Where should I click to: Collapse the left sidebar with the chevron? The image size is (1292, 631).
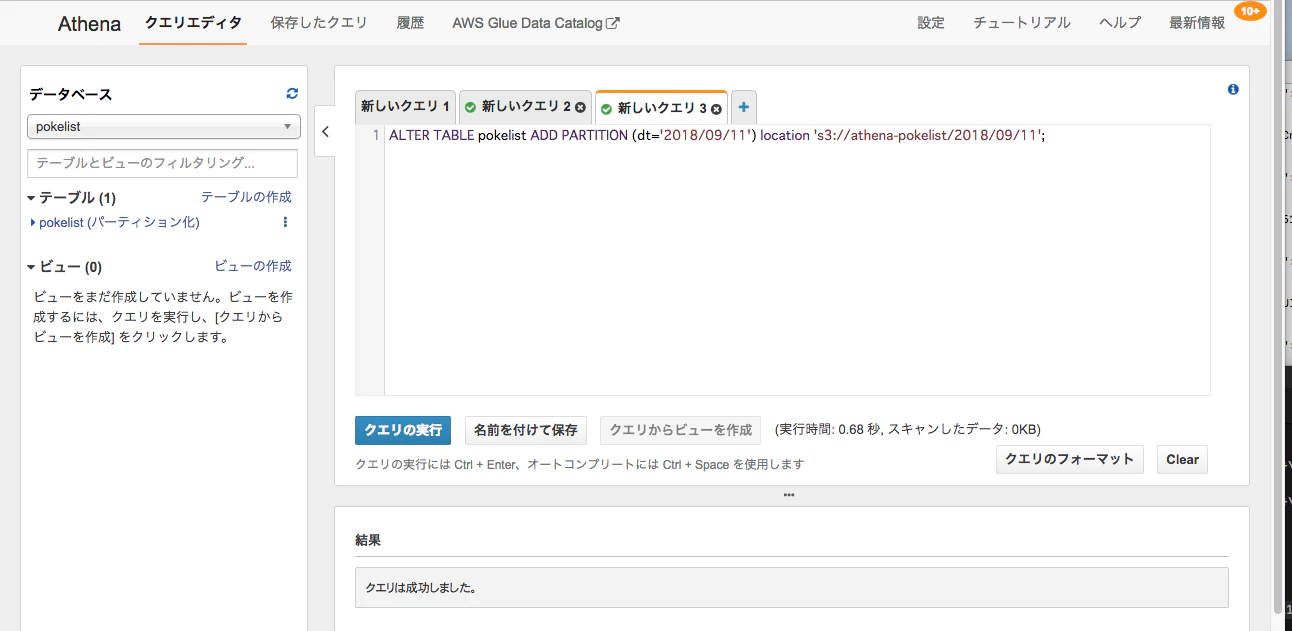click(x=325, y=131)
